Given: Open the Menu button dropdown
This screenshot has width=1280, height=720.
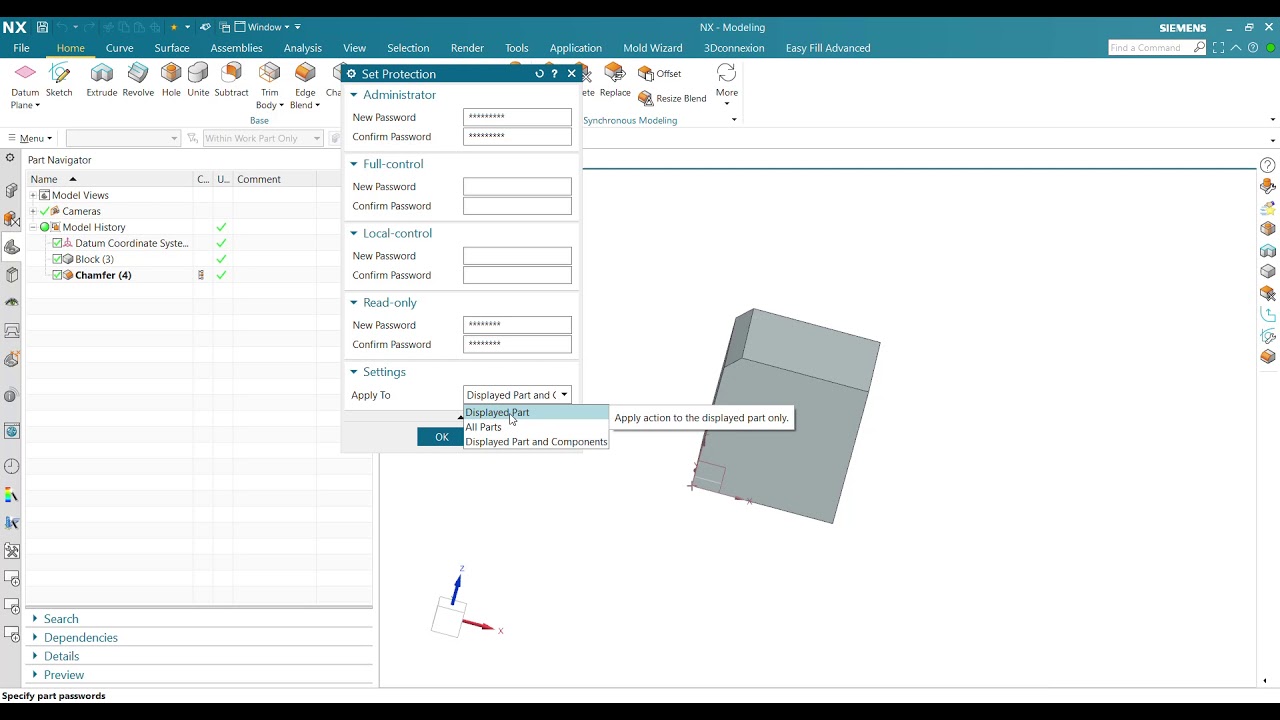Looking at the screenshot, I should 29,138.
